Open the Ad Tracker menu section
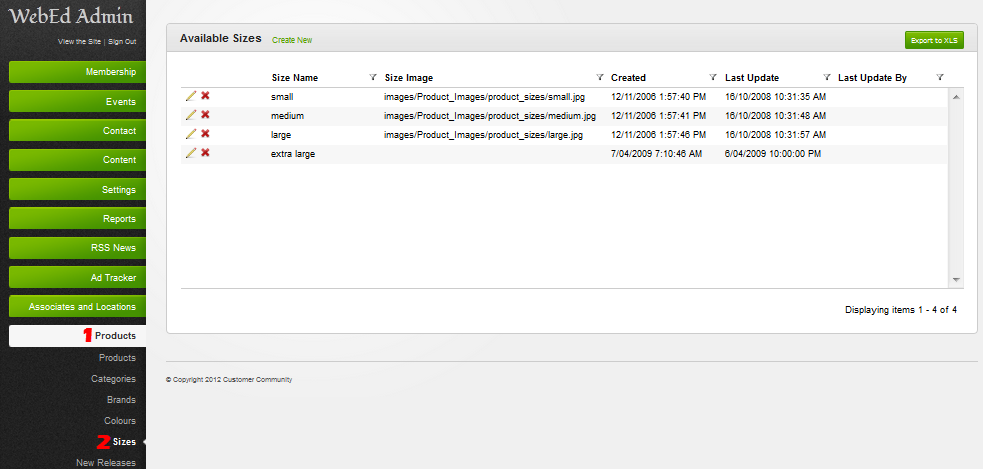Viewport: 983px width, 469px height. 78,277
